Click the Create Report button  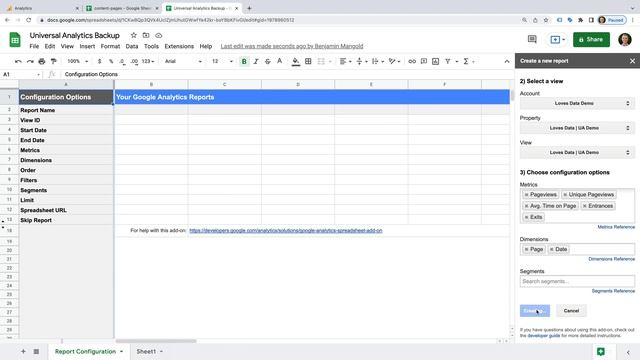[535, 311]
